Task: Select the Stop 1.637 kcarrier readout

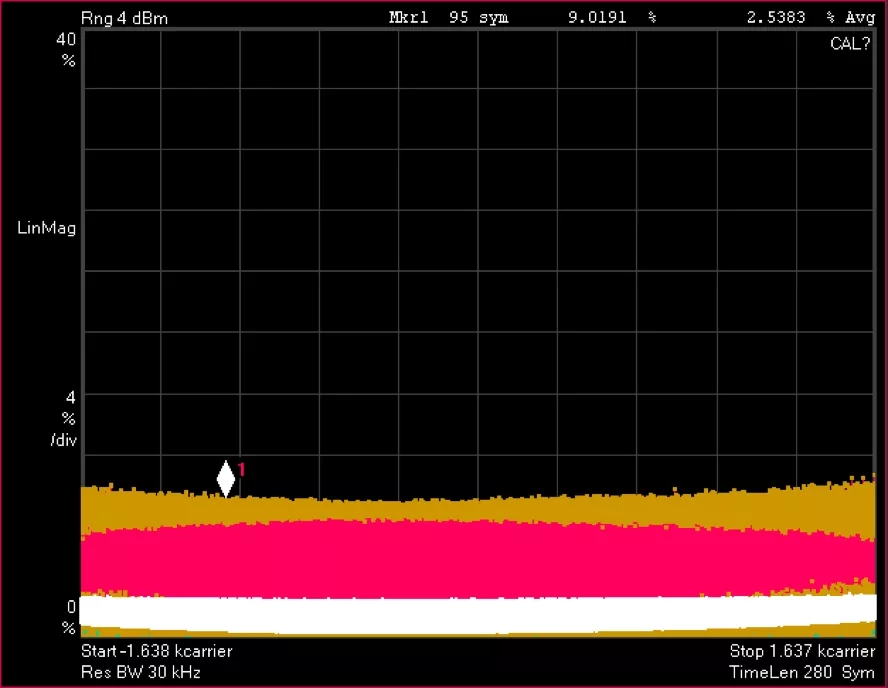Action: pyautogui.click(x=802, y=651)
